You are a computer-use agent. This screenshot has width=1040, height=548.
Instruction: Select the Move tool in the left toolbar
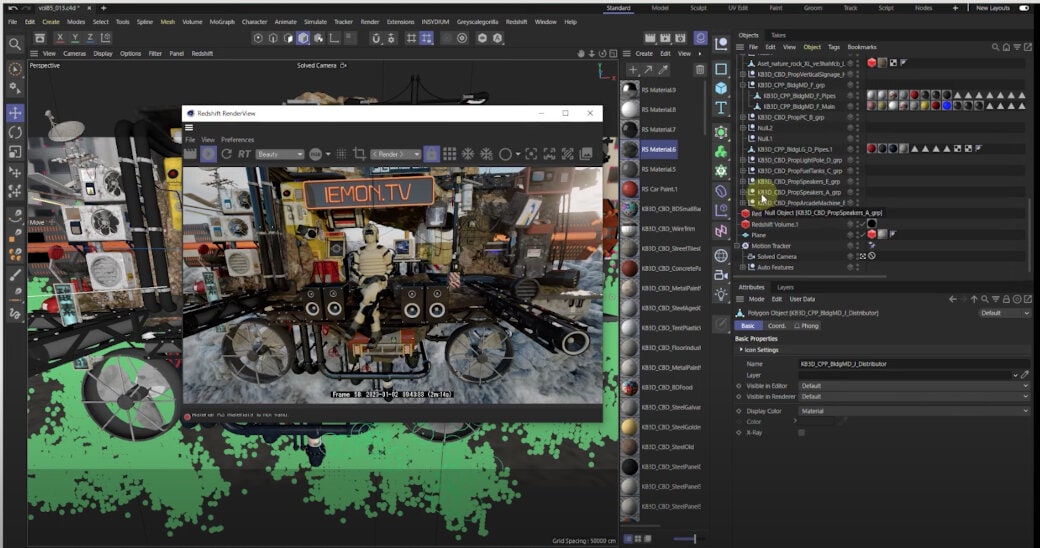point(15,113)
